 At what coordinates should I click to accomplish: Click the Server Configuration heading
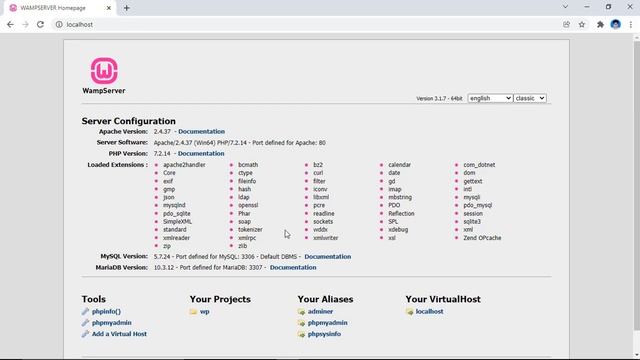[129, 121]
